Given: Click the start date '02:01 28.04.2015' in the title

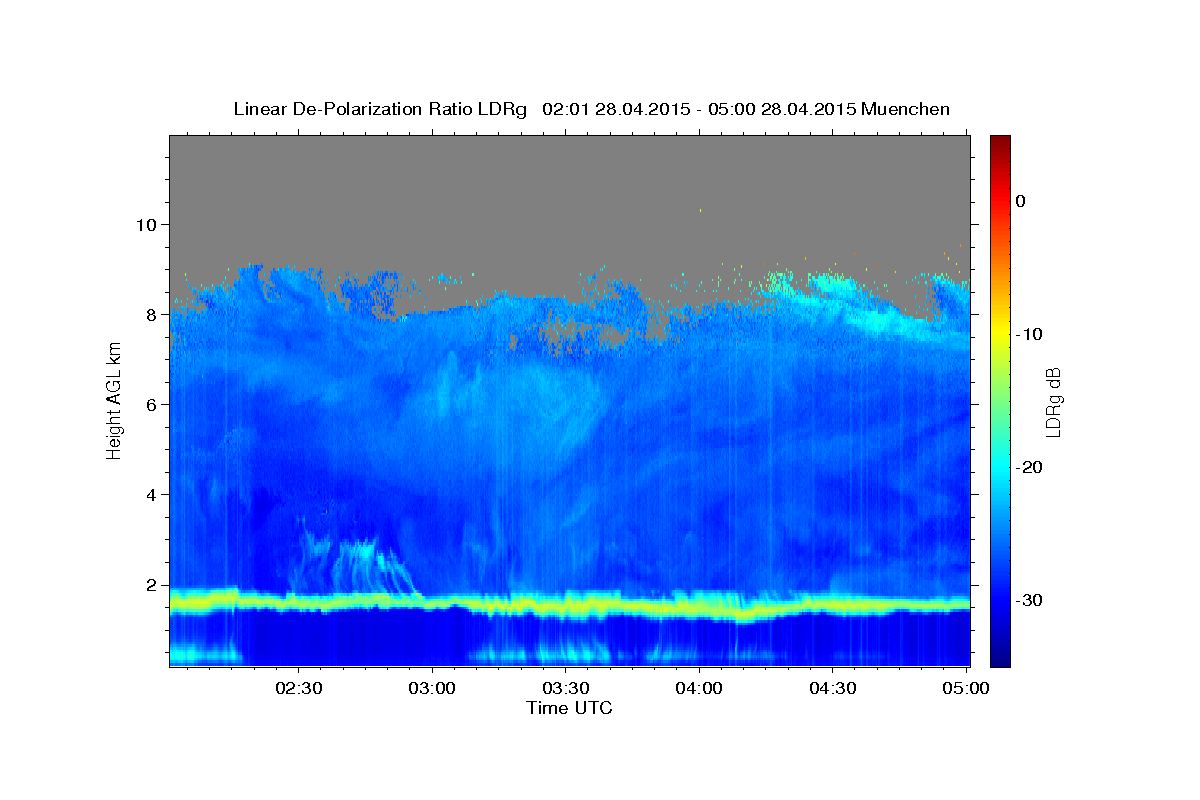Looking at the screenshot, I should coord(616,109).
